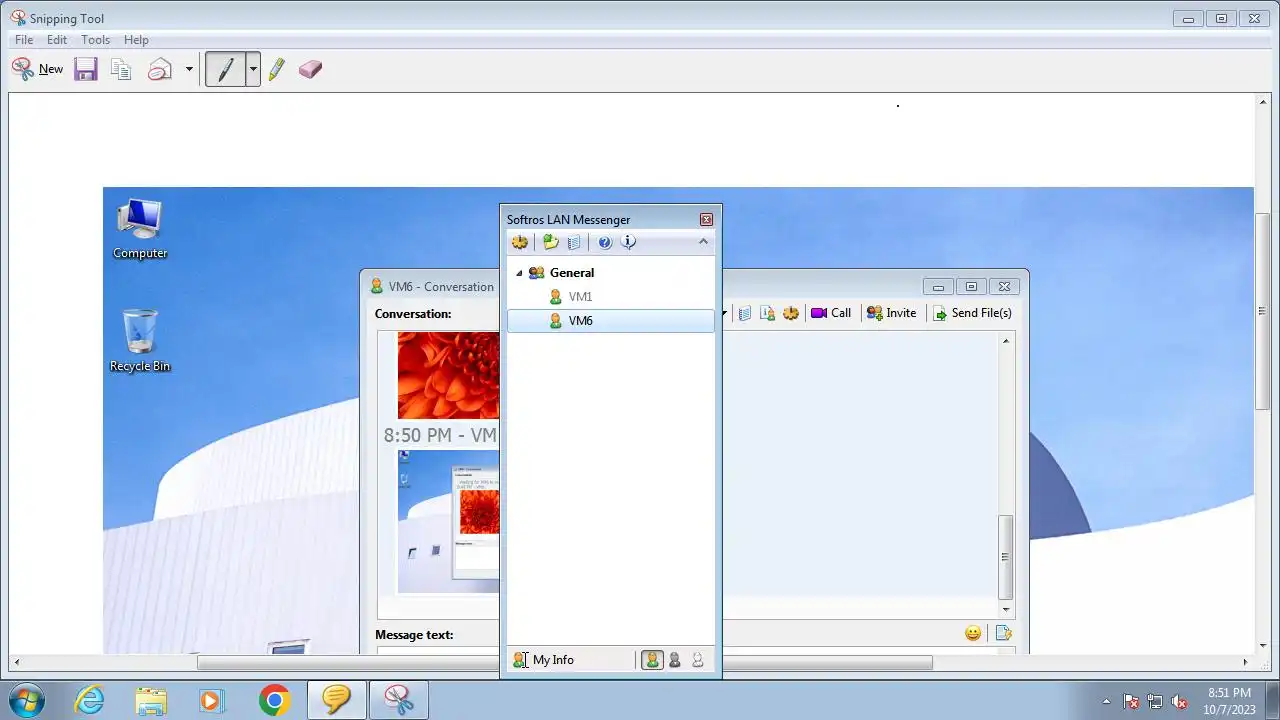
Task: Collapse the Messenger toolbar with the chevron
Action: click(x=703, y=242)
